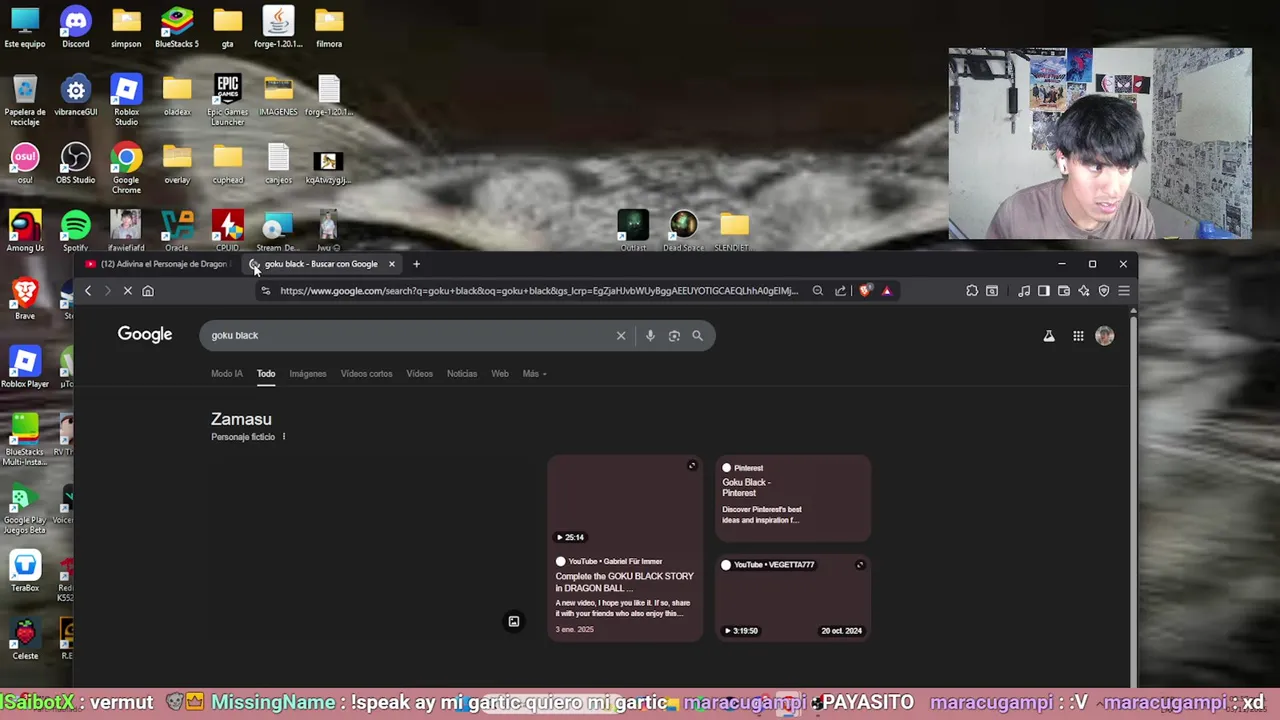
Task: Start voice search with microphone icon
Action: (650, 336)
